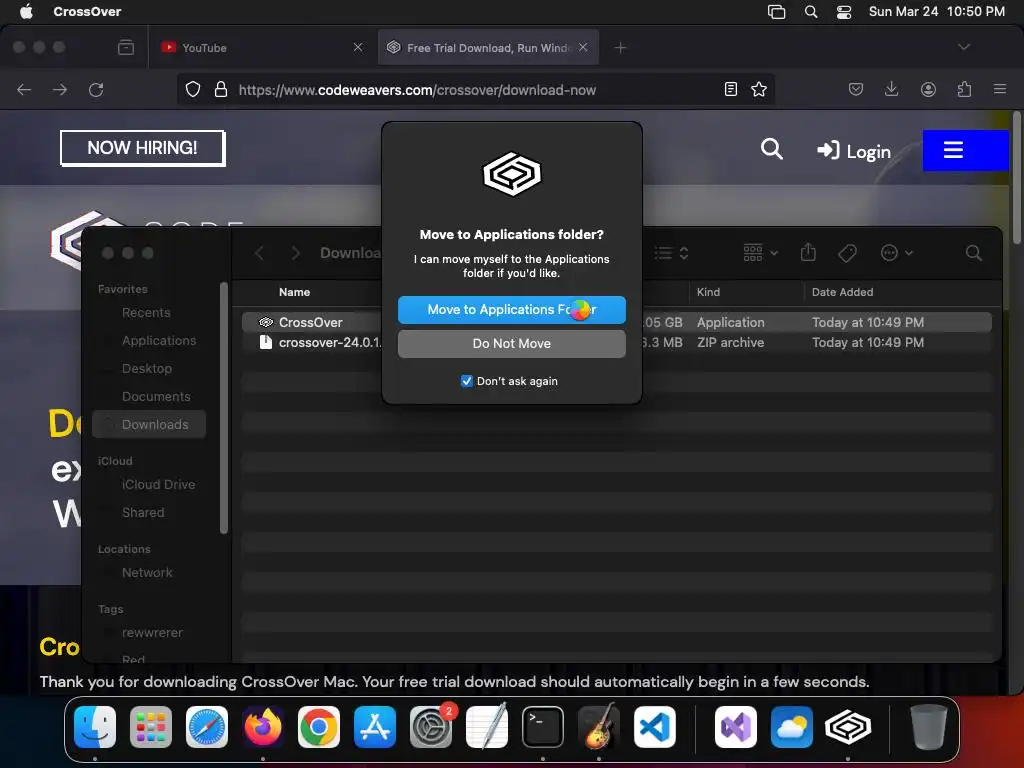Open Finder action ellipsis menu
The image size is (1024, 768).
click(896, 253)
